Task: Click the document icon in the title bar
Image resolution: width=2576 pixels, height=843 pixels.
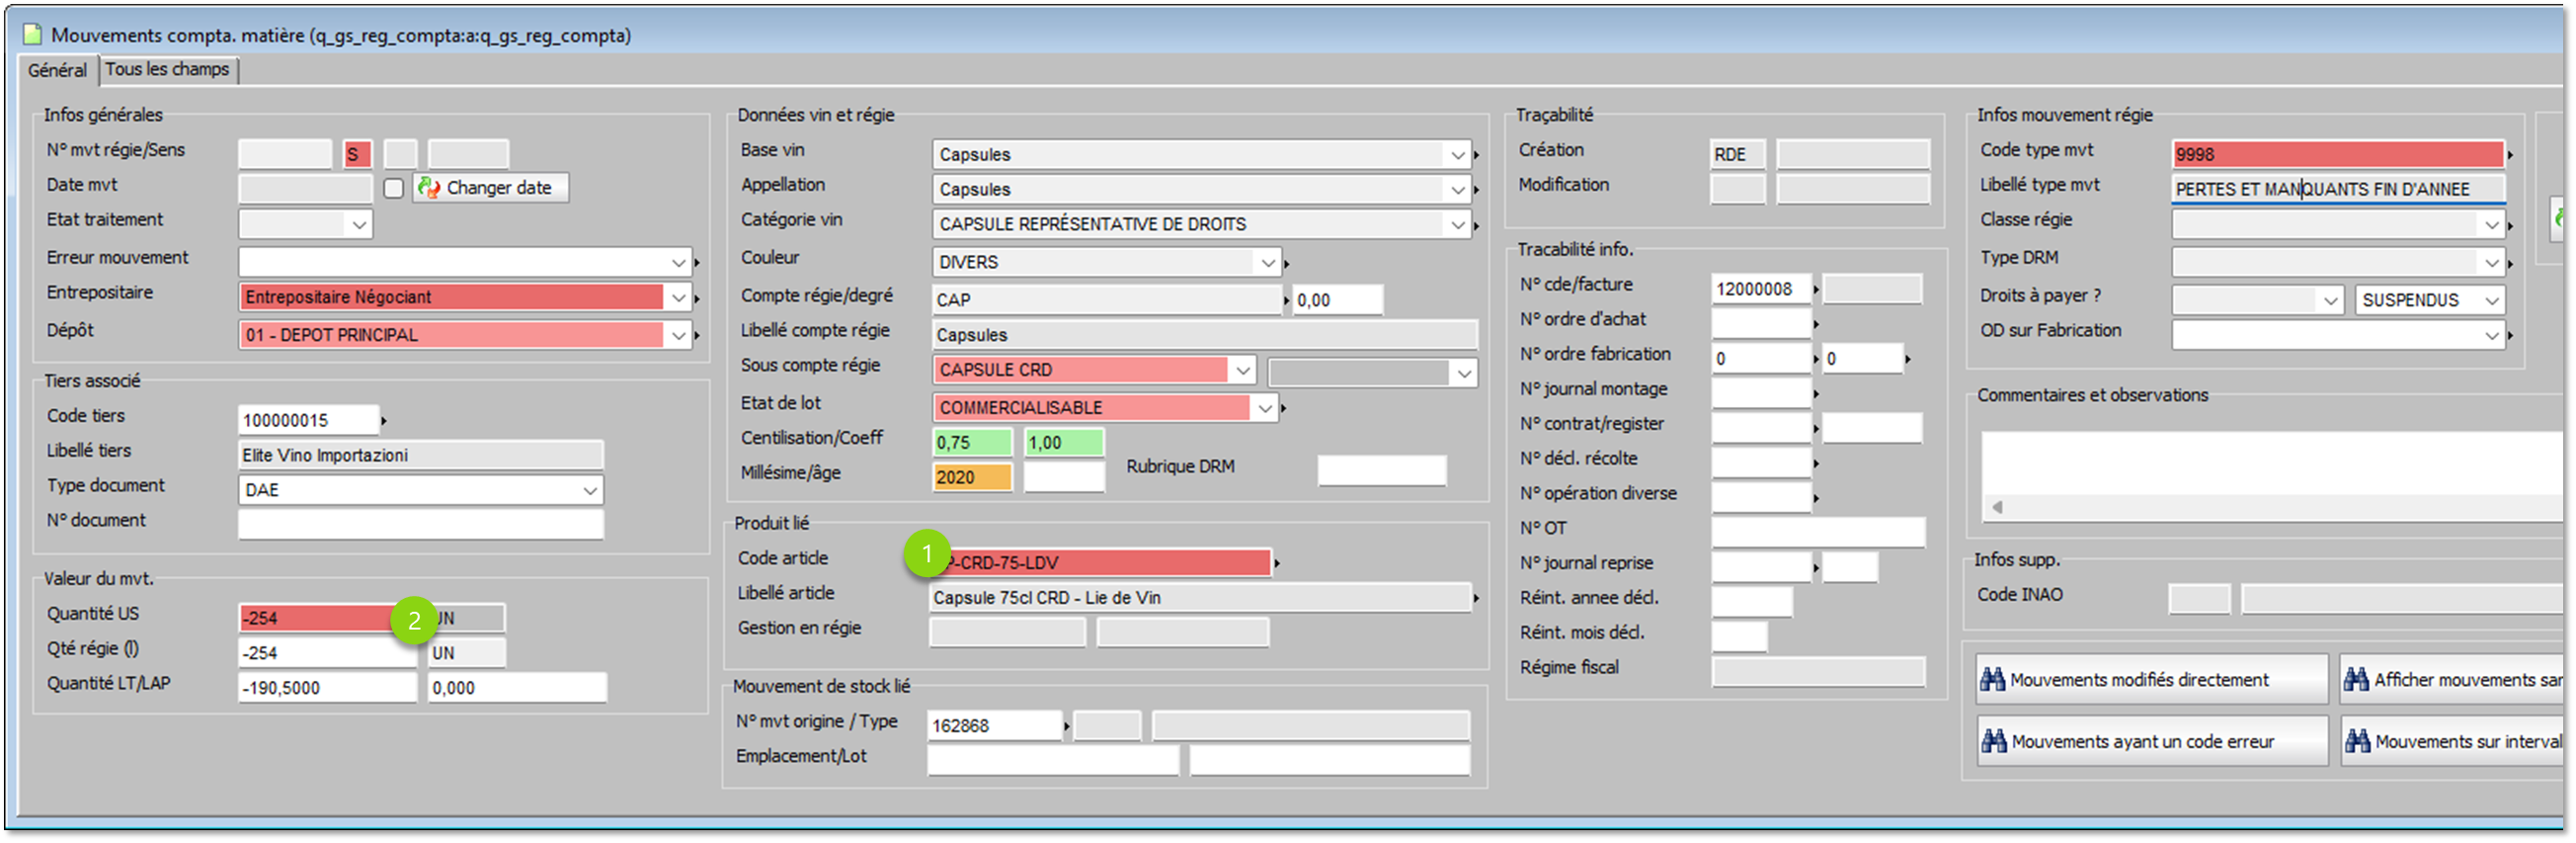Action: [x=32, y=35]
